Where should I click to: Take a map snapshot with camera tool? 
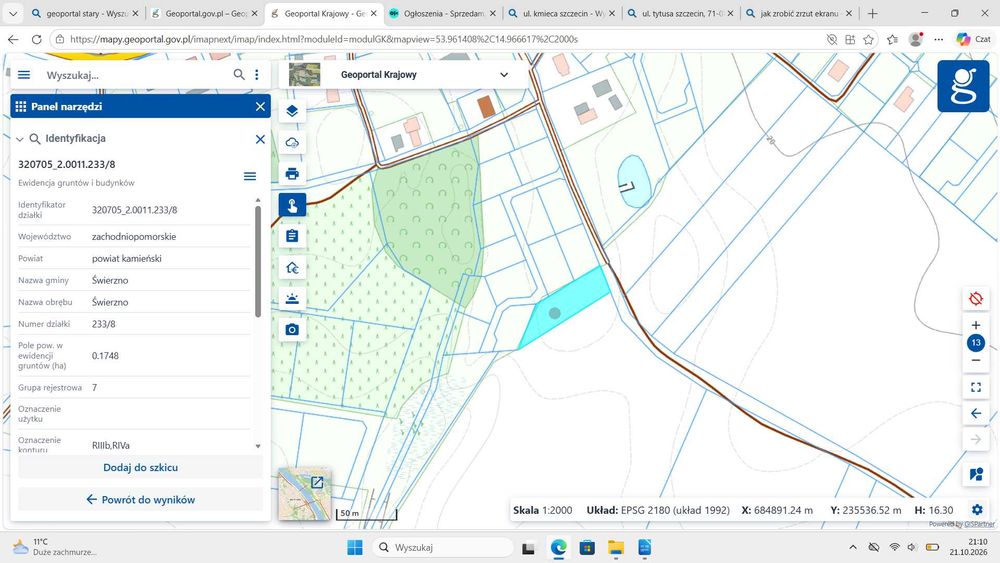(x=292, y=330)
